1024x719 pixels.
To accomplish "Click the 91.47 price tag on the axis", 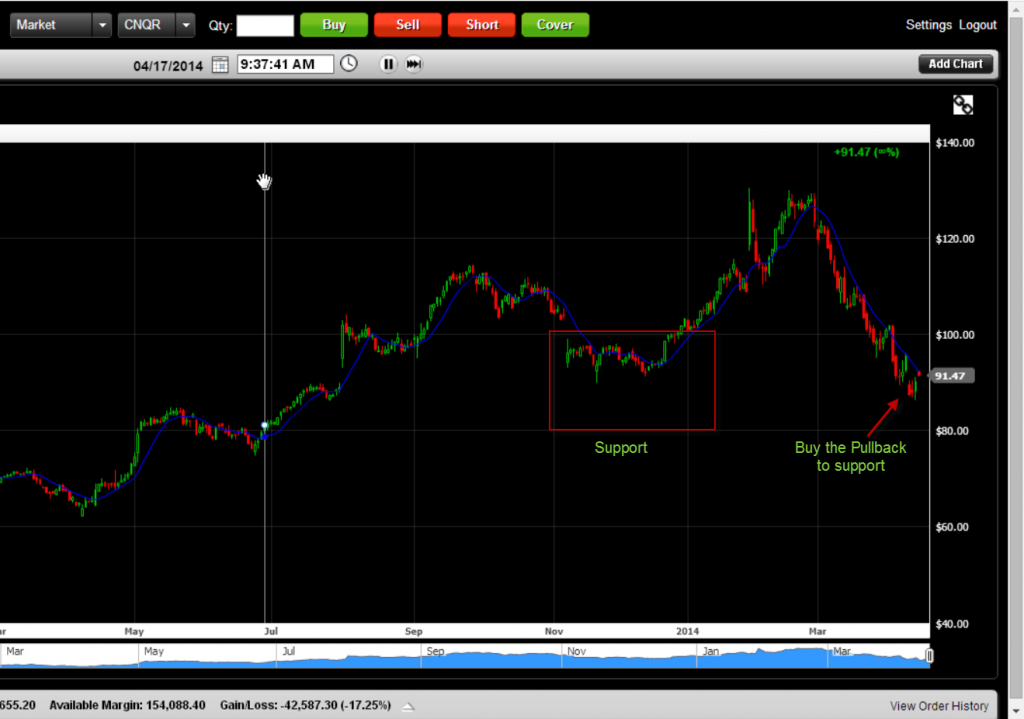I will coord(950,375).
